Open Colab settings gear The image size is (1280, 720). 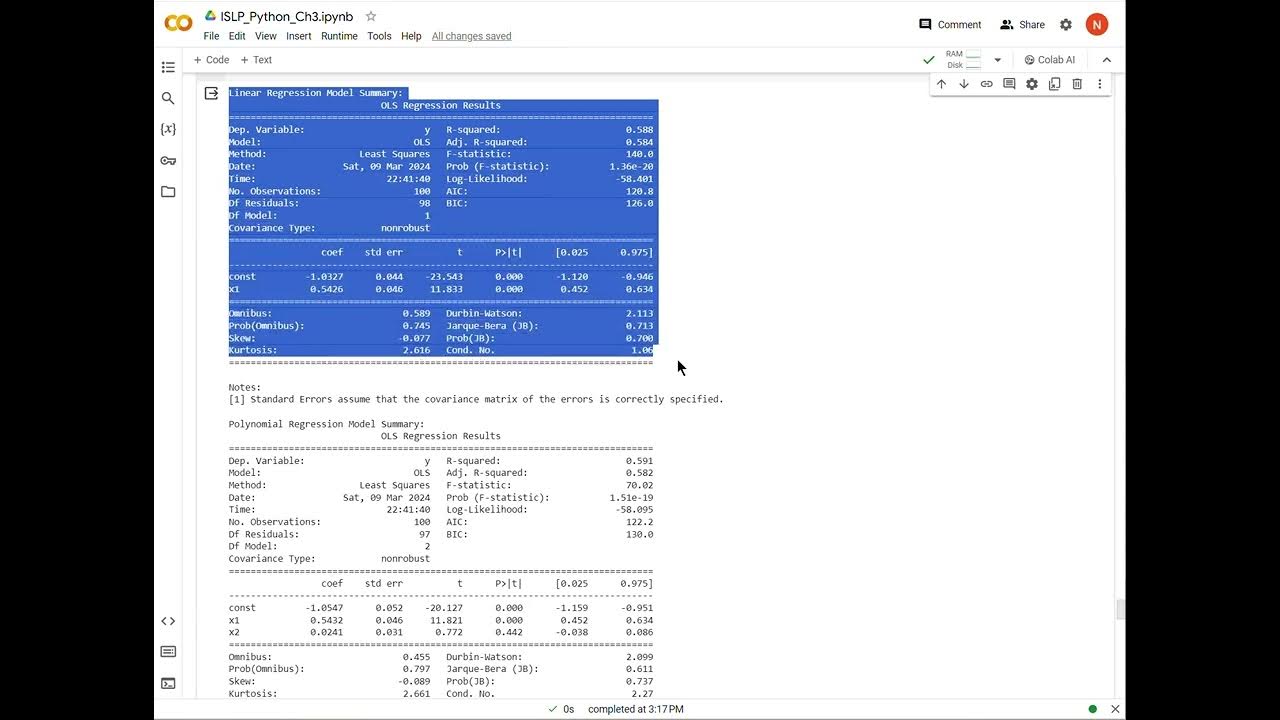point(1066,25)
